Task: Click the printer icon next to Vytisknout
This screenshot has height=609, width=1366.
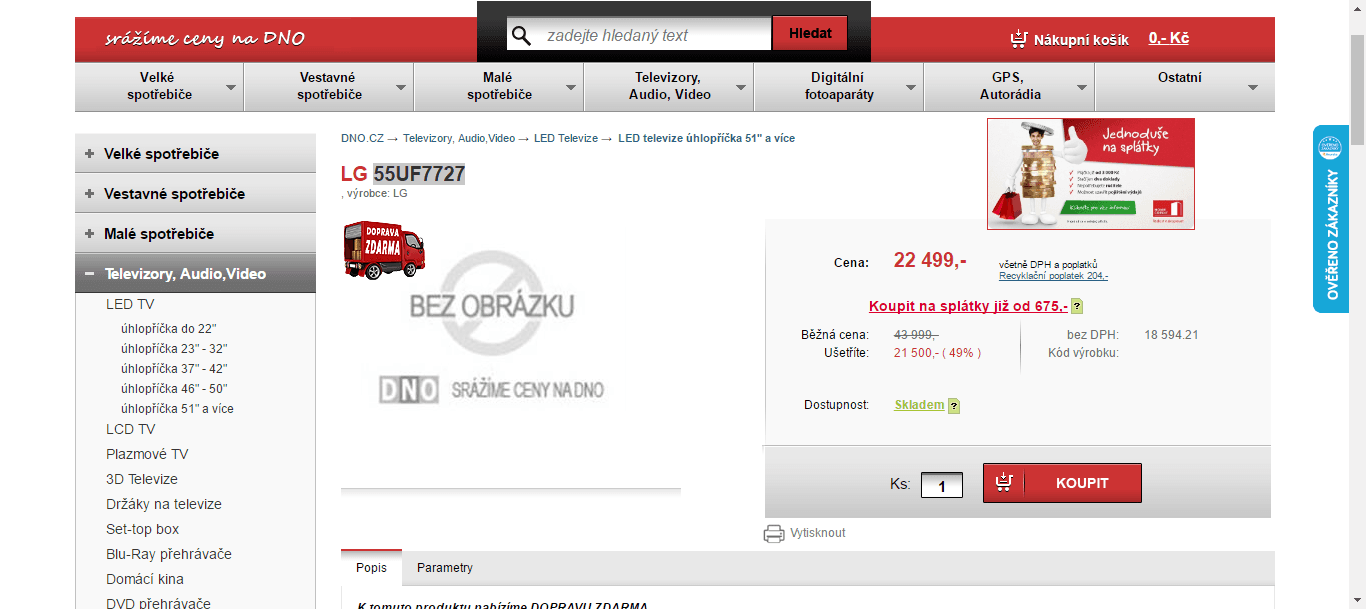Action: coord(774,533)
